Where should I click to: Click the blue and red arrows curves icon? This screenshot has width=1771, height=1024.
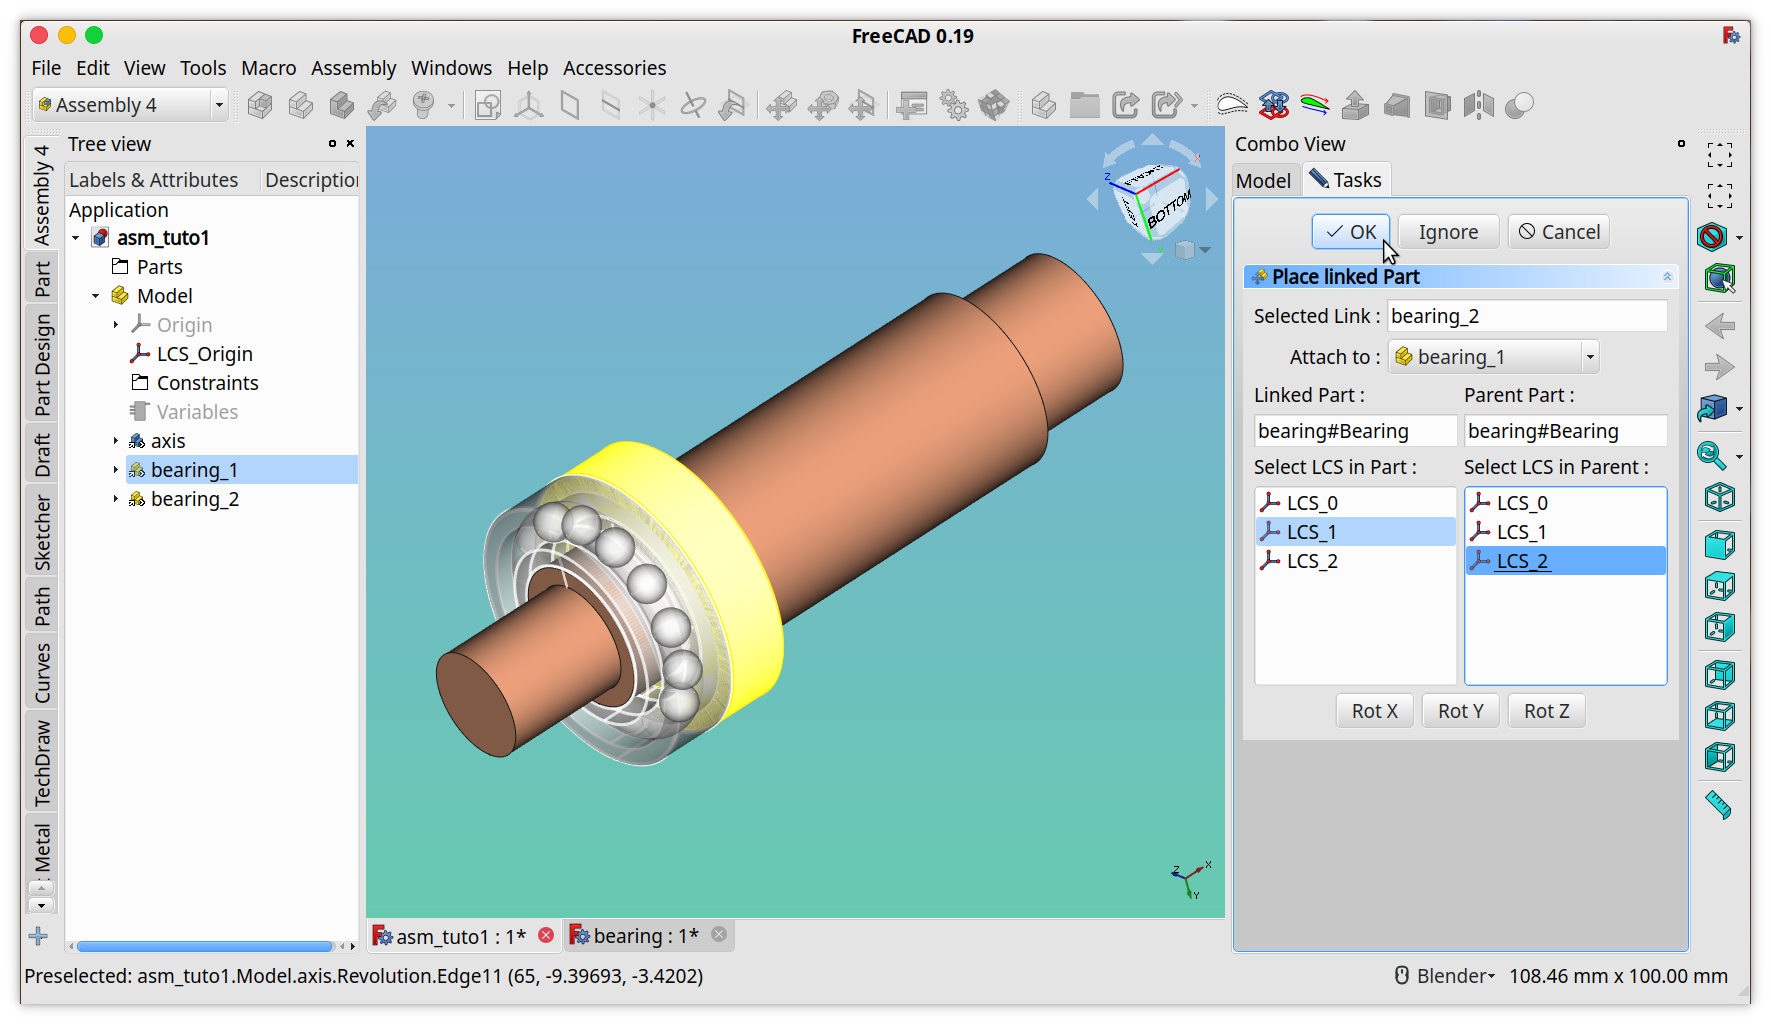(x=1274, y=105)
